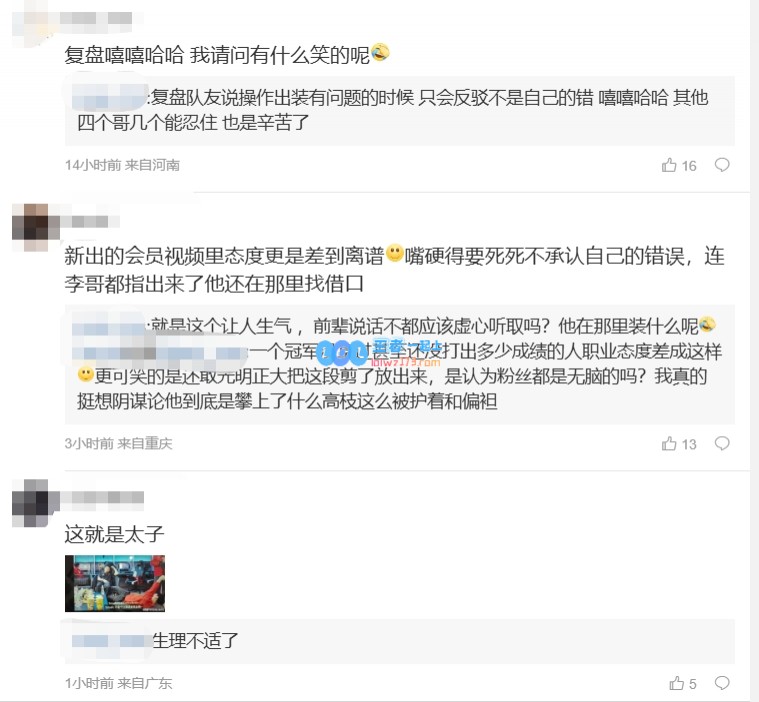Open blurred username of second commenter

tap(90, 221)
